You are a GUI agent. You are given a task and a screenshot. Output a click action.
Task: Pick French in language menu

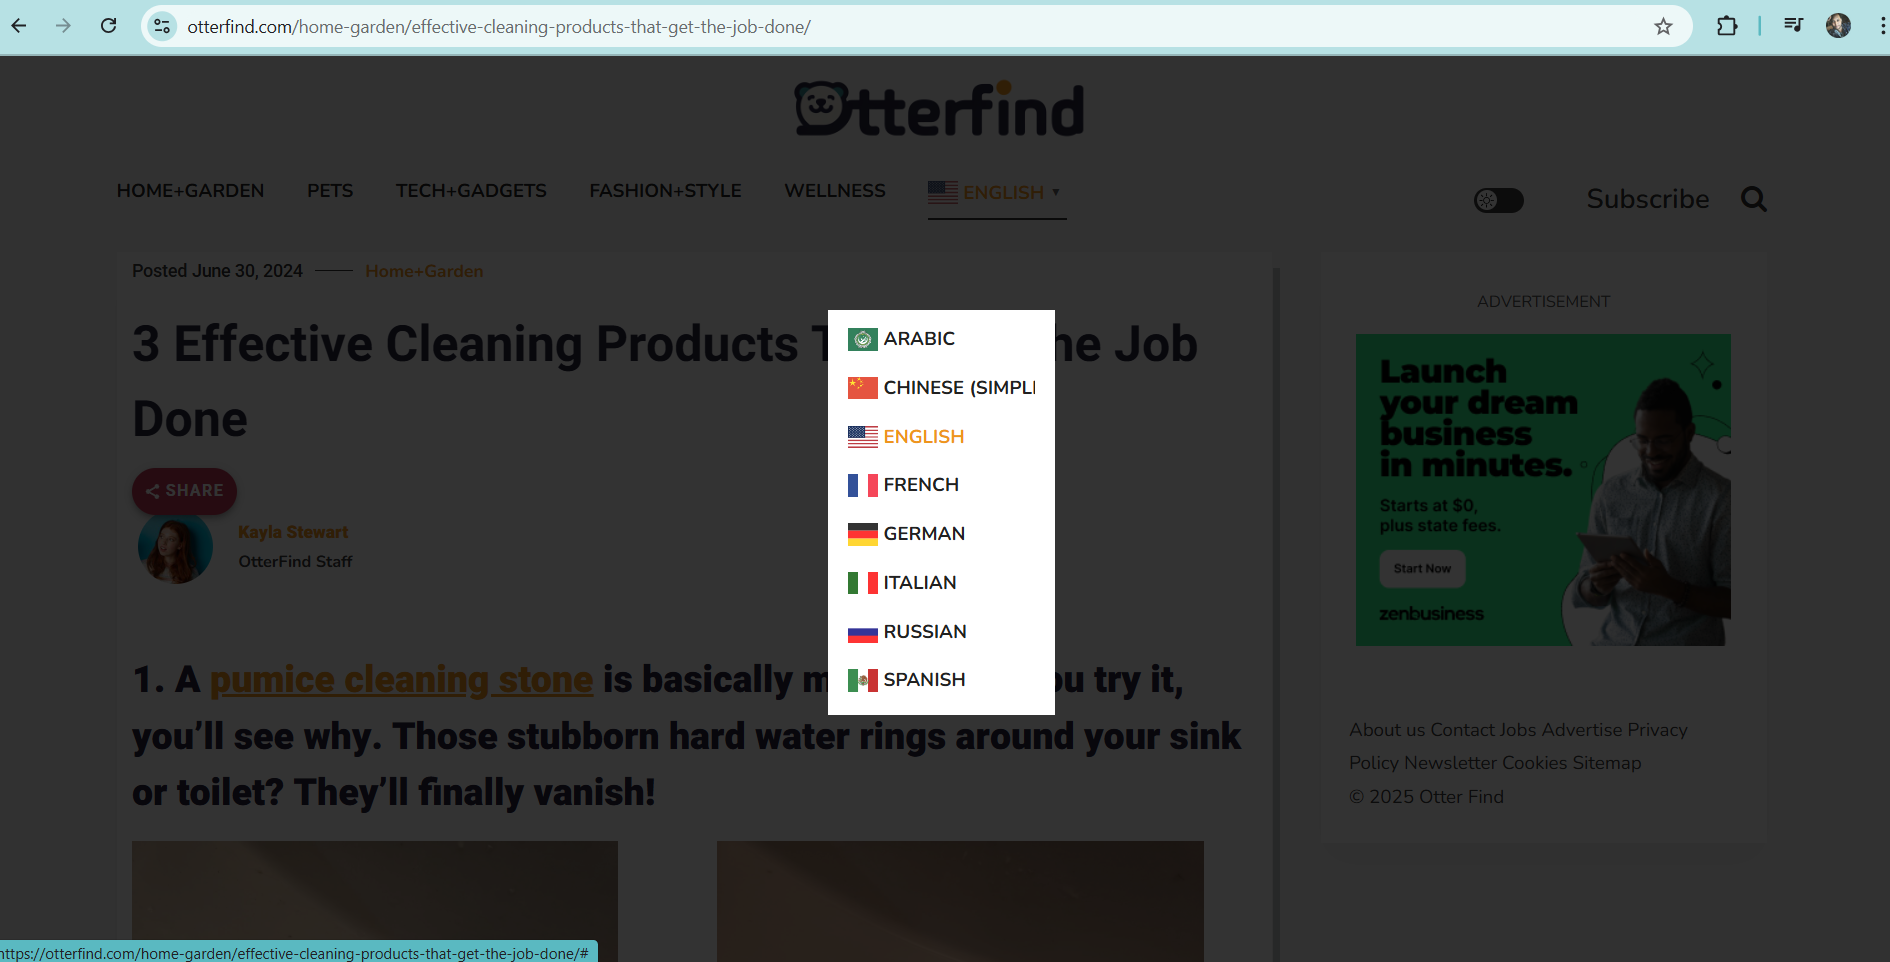point(920,485)
